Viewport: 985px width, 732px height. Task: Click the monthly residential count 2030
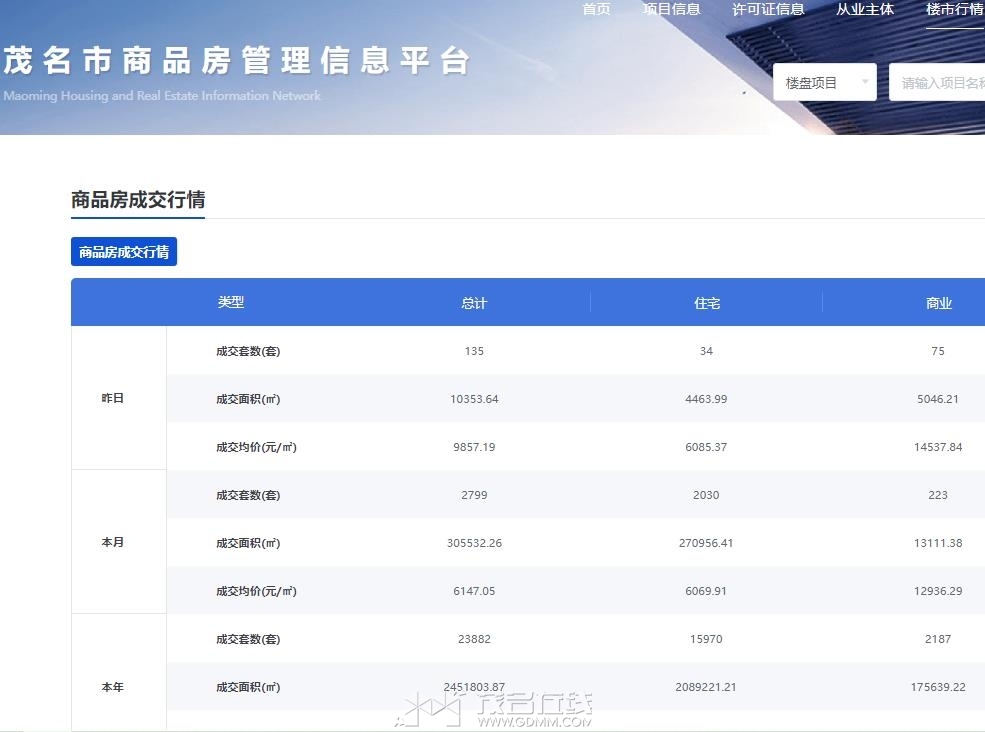click(x=706, y=495)
